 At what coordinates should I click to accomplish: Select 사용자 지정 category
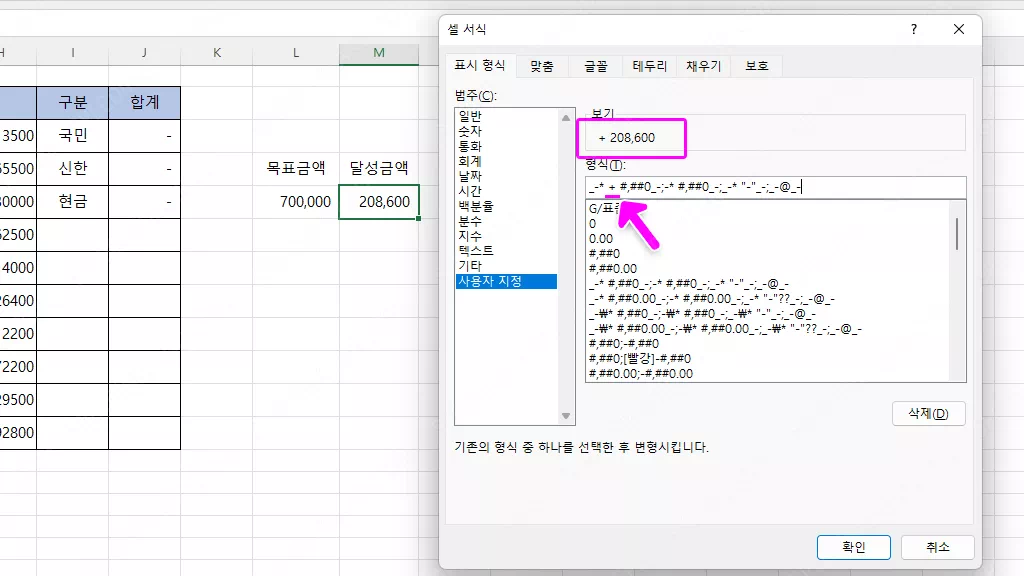point(506,281)
